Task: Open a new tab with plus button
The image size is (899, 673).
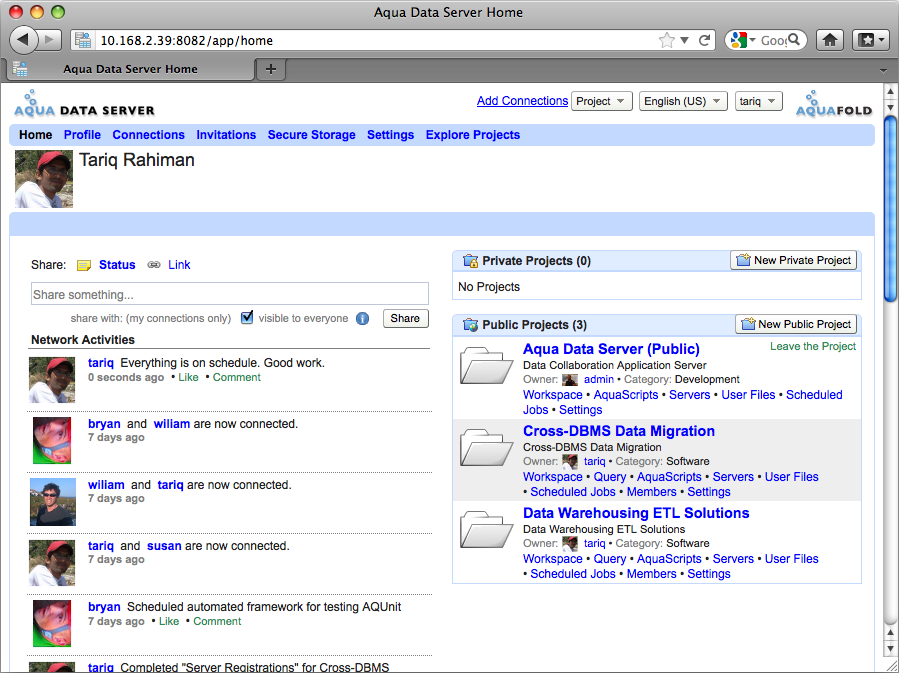Action: [271, 69]
